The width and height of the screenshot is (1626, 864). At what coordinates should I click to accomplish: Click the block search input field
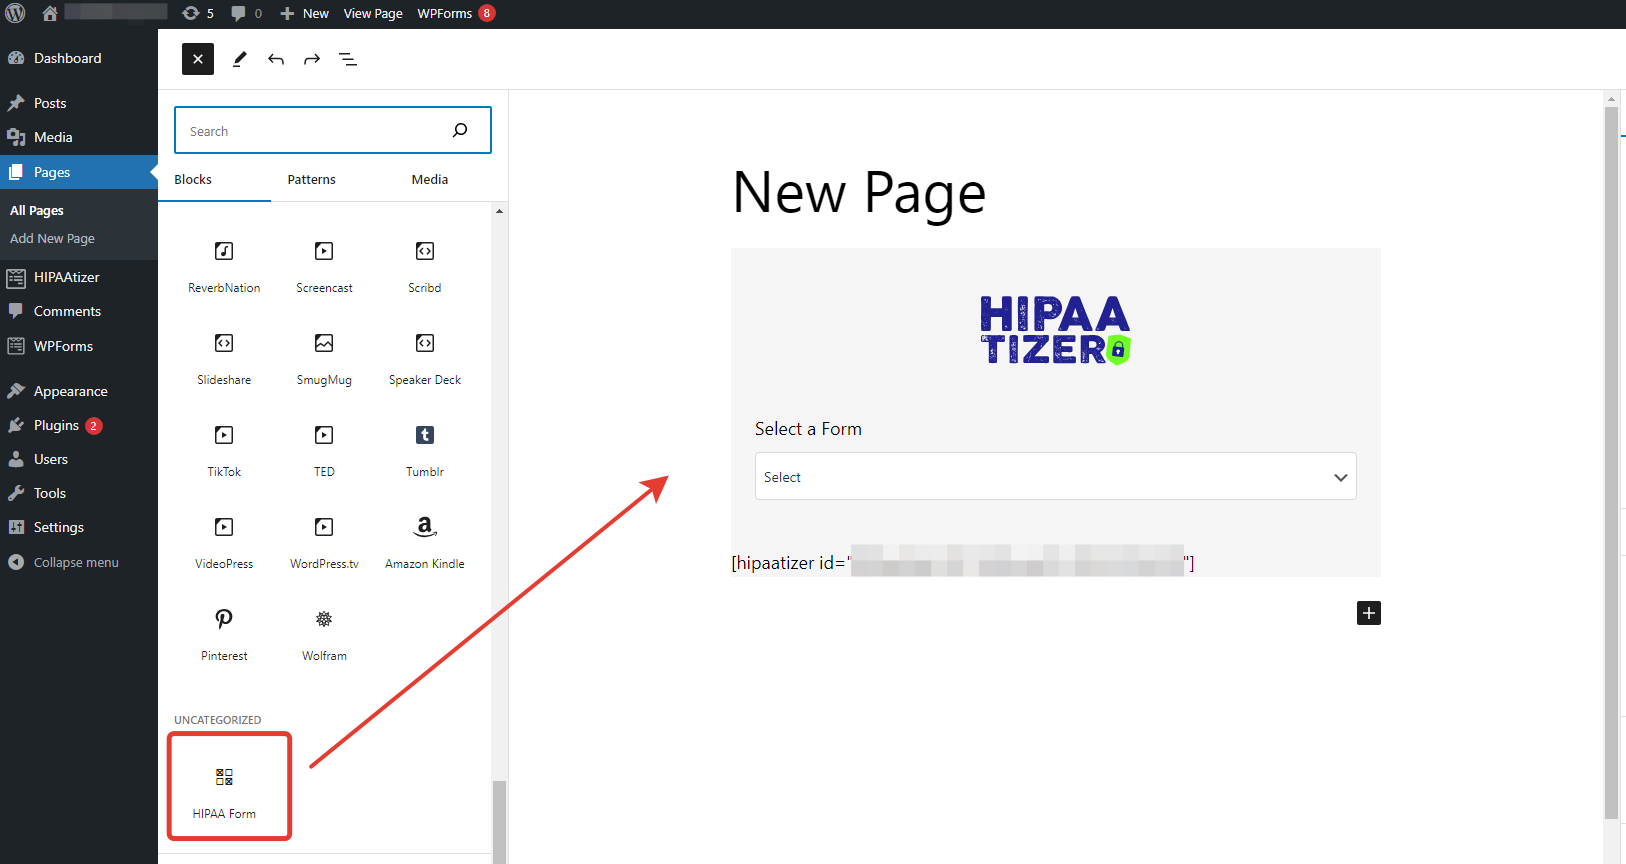(x=315, y=131)
